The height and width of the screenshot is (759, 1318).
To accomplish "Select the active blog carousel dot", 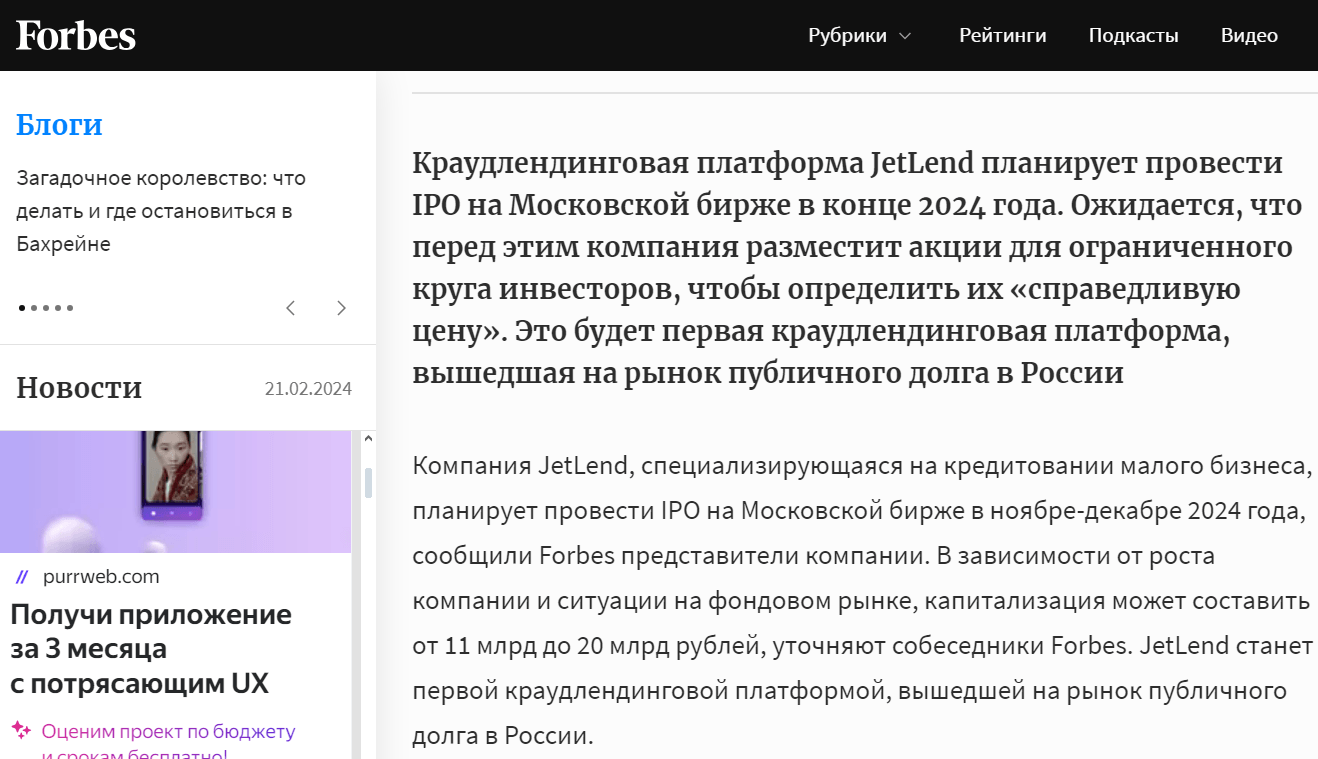I will 22,308.
